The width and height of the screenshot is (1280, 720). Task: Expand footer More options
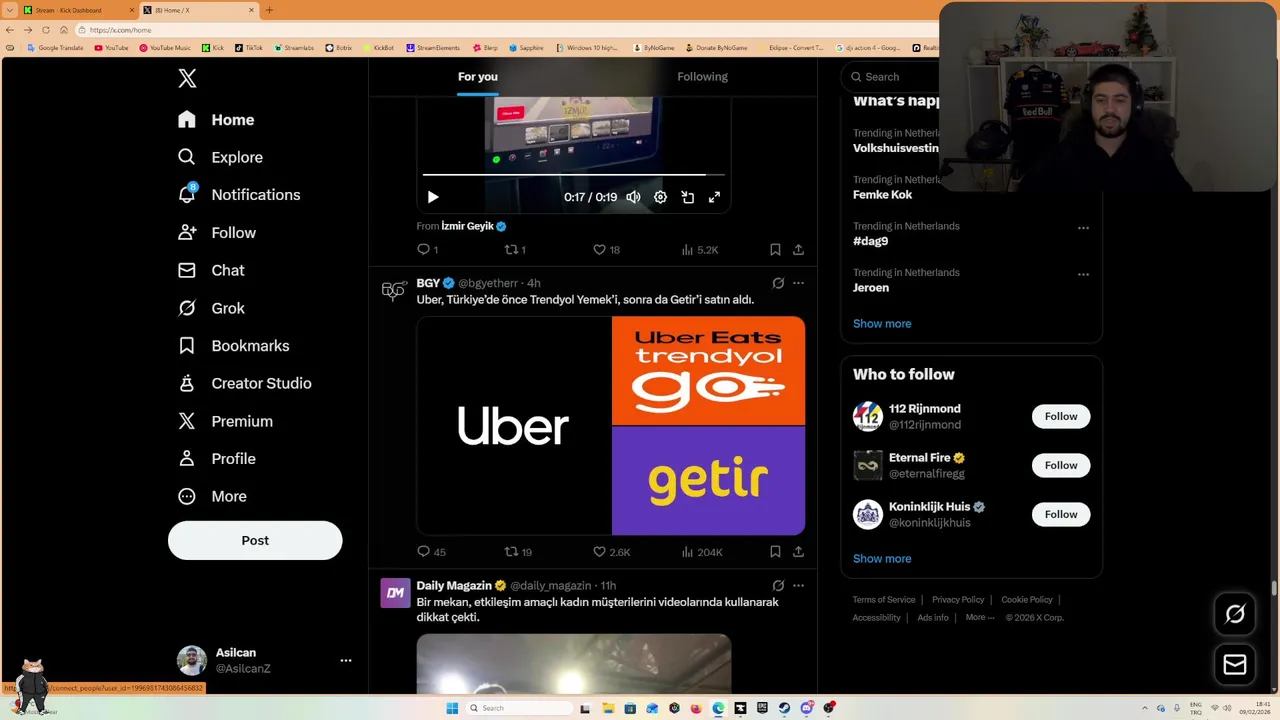980,618
